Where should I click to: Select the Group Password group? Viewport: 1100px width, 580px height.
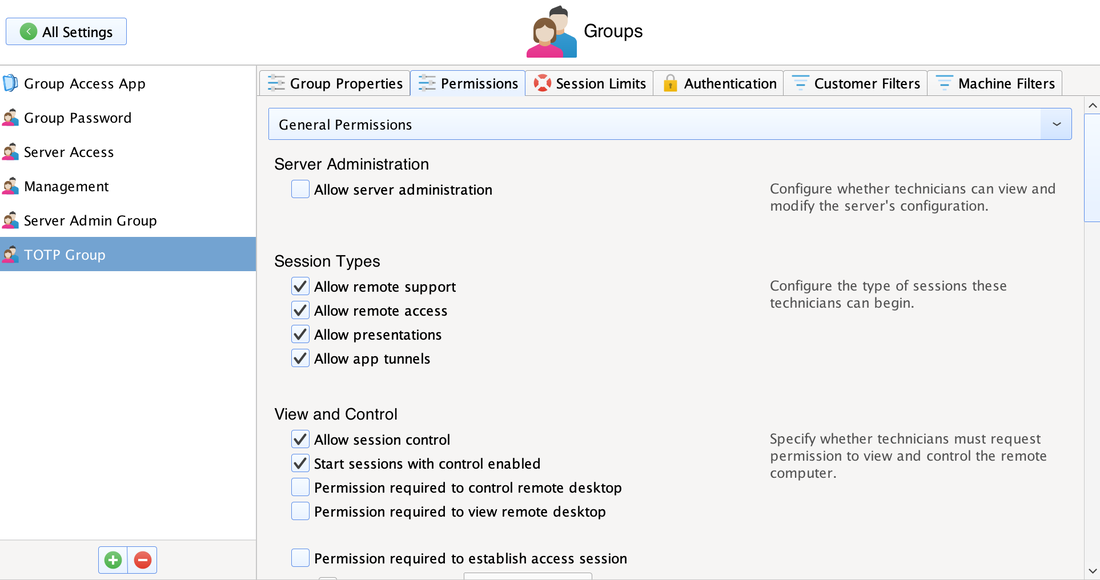[x=128, y=118]
